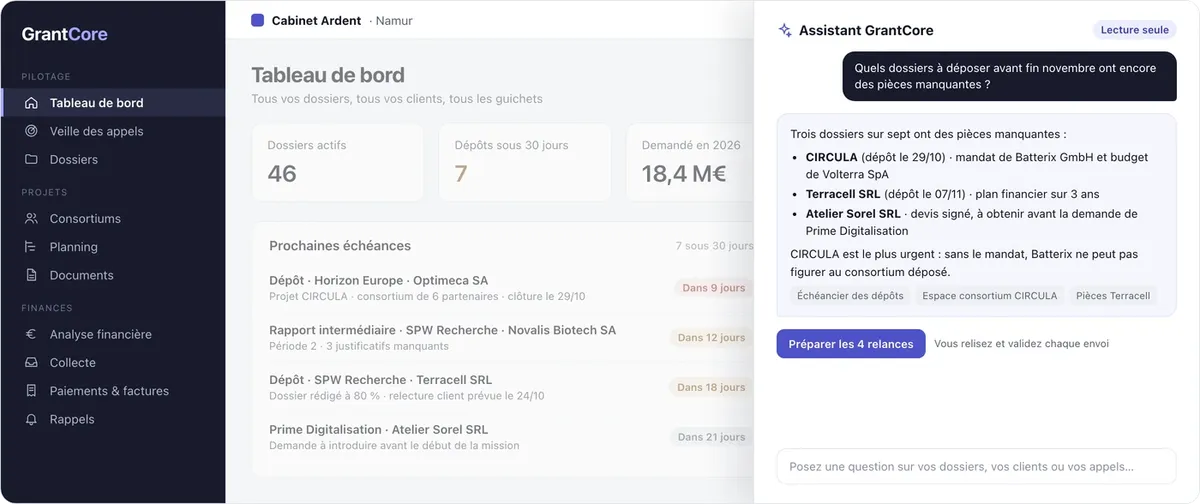Screen dimensions: 1200x504
Task: Click the 7 sous 30 jours label
Action: [714, 246]
